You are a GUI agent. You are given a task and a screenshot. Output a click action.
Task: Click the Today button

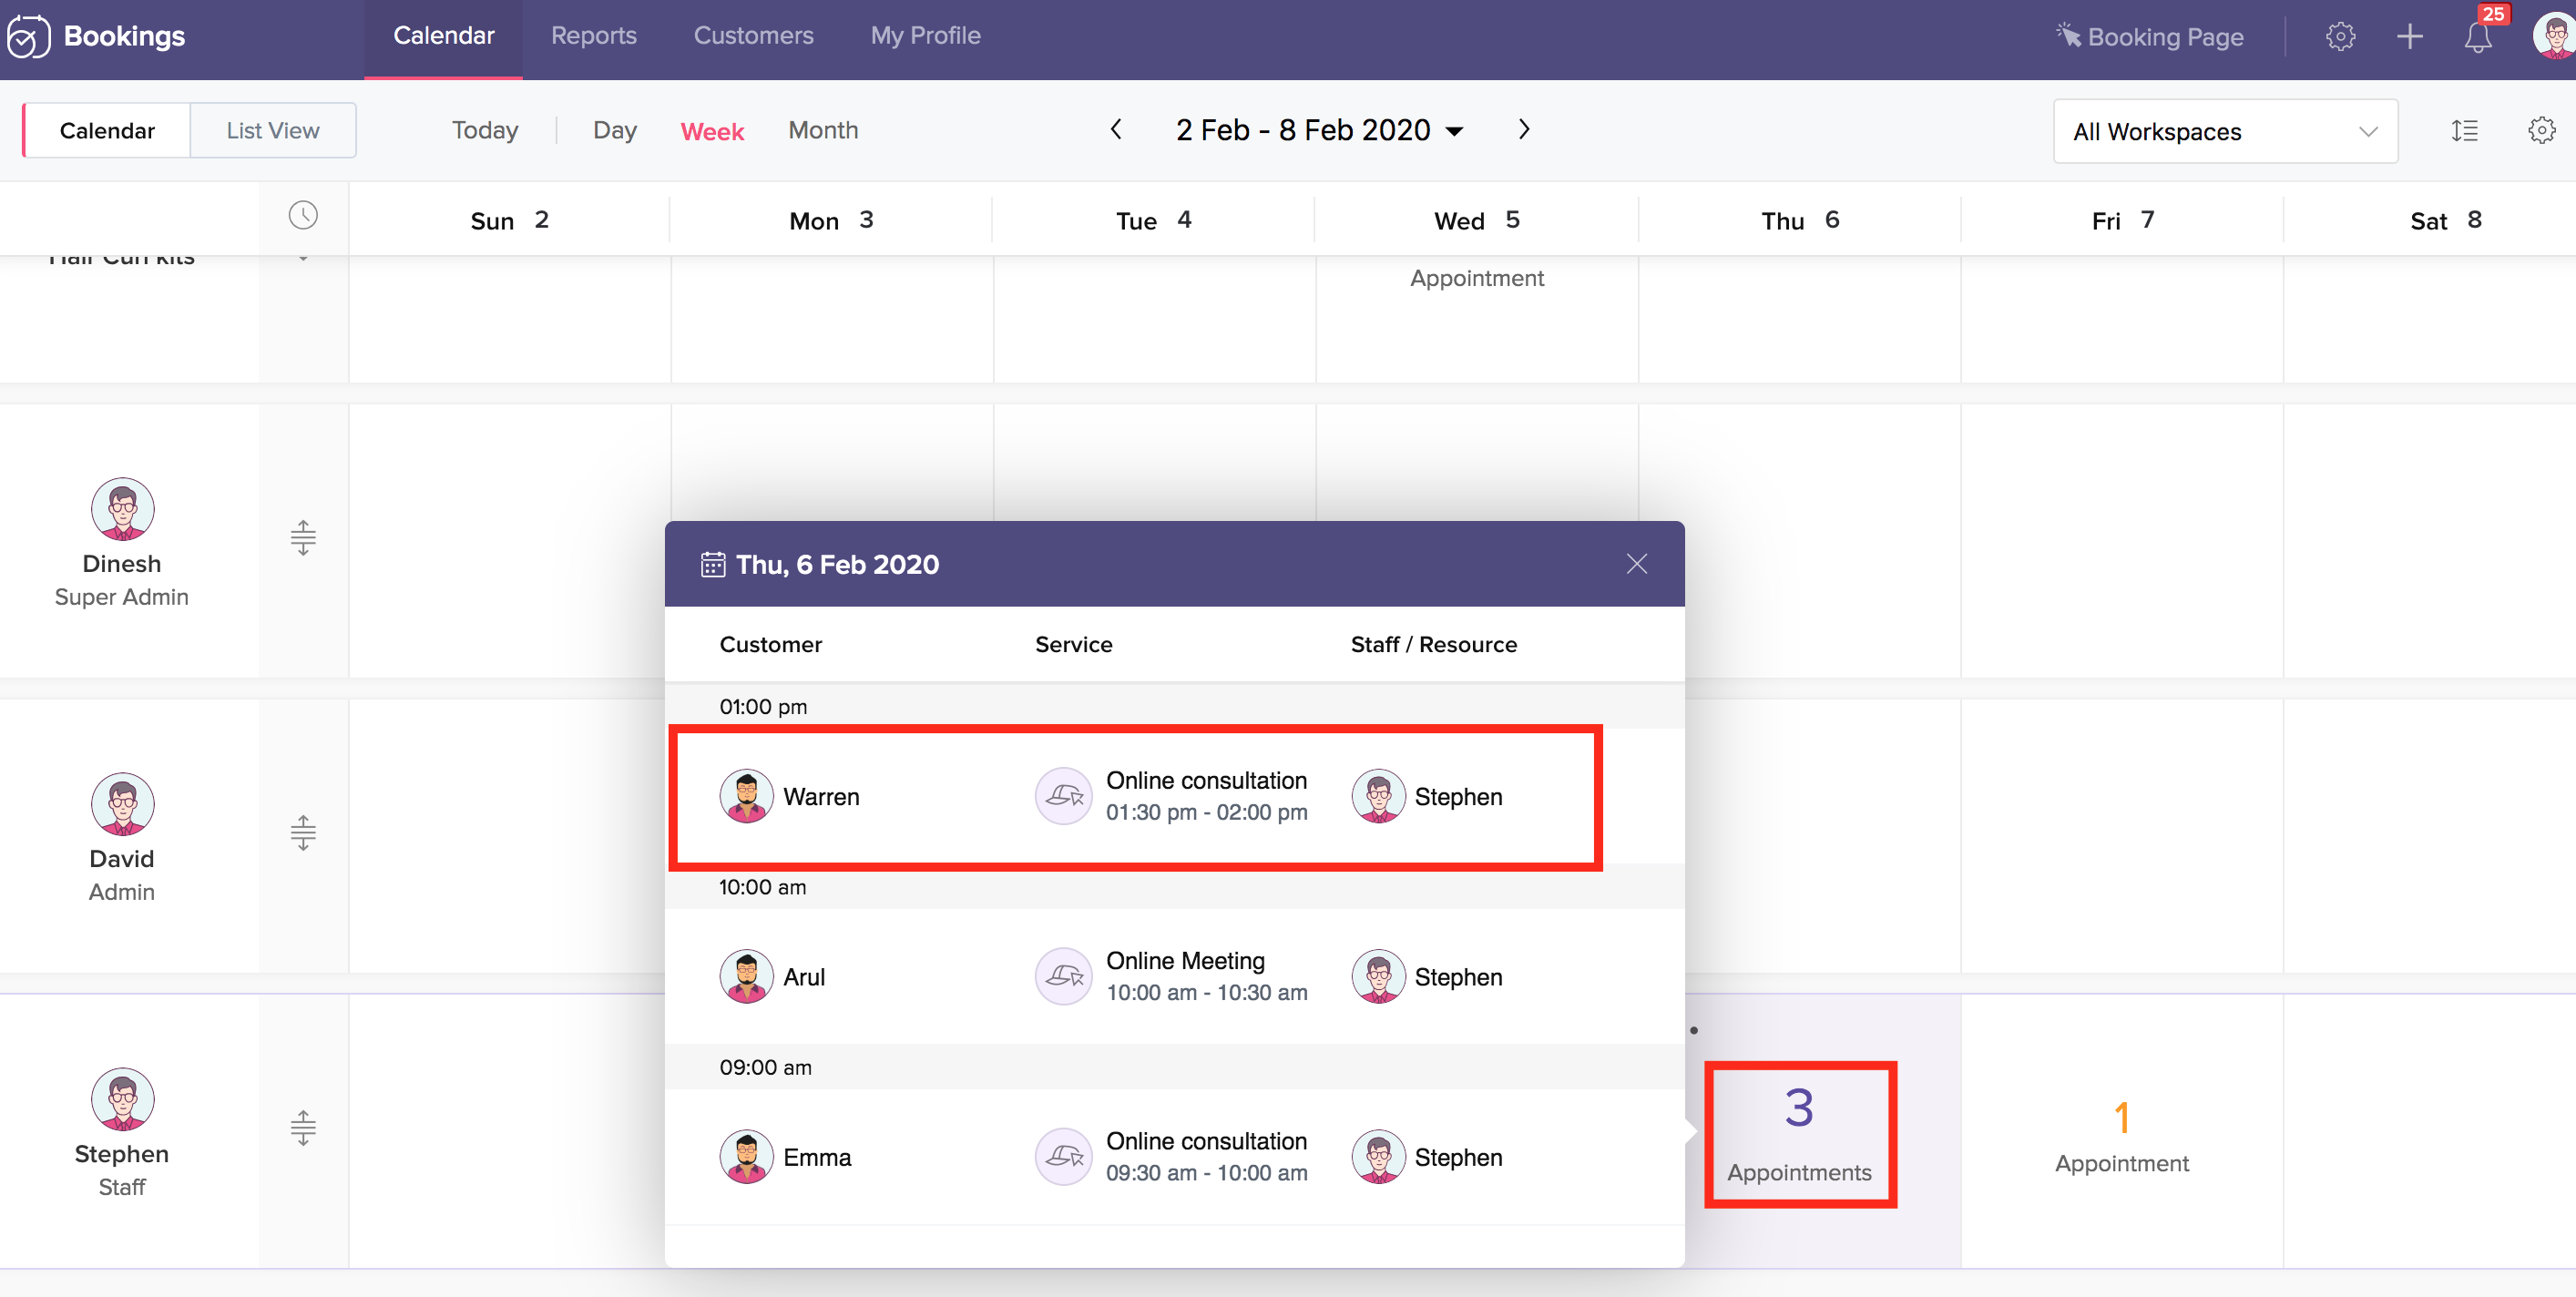pyautogui.click(x=484, y=130)
